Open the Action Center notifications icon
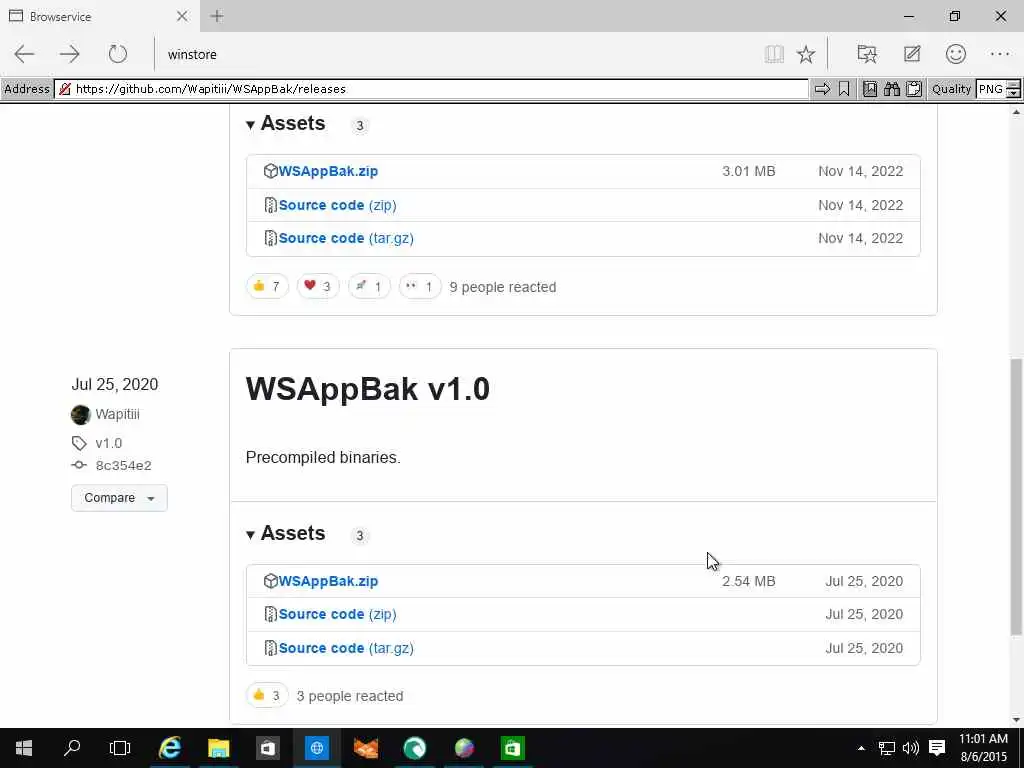The height and width of the screenshot is (768, 1024). point(937,748)
